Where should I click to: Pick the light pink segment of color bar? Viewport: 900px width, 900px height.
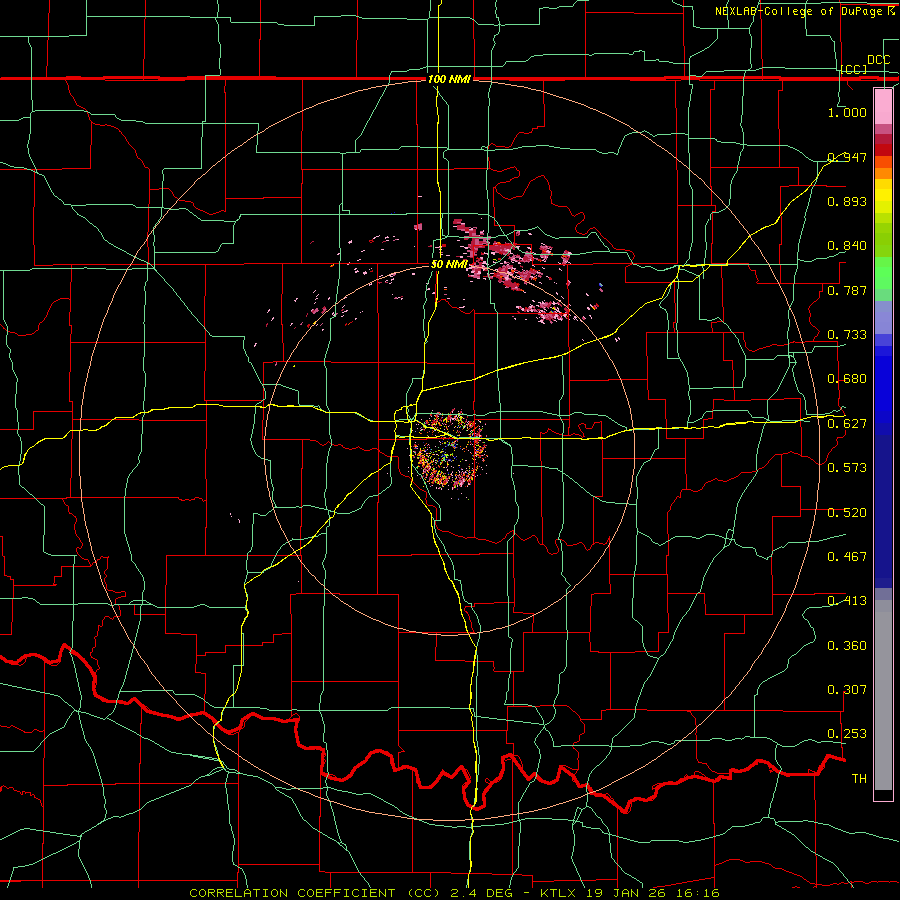[883, 106]
